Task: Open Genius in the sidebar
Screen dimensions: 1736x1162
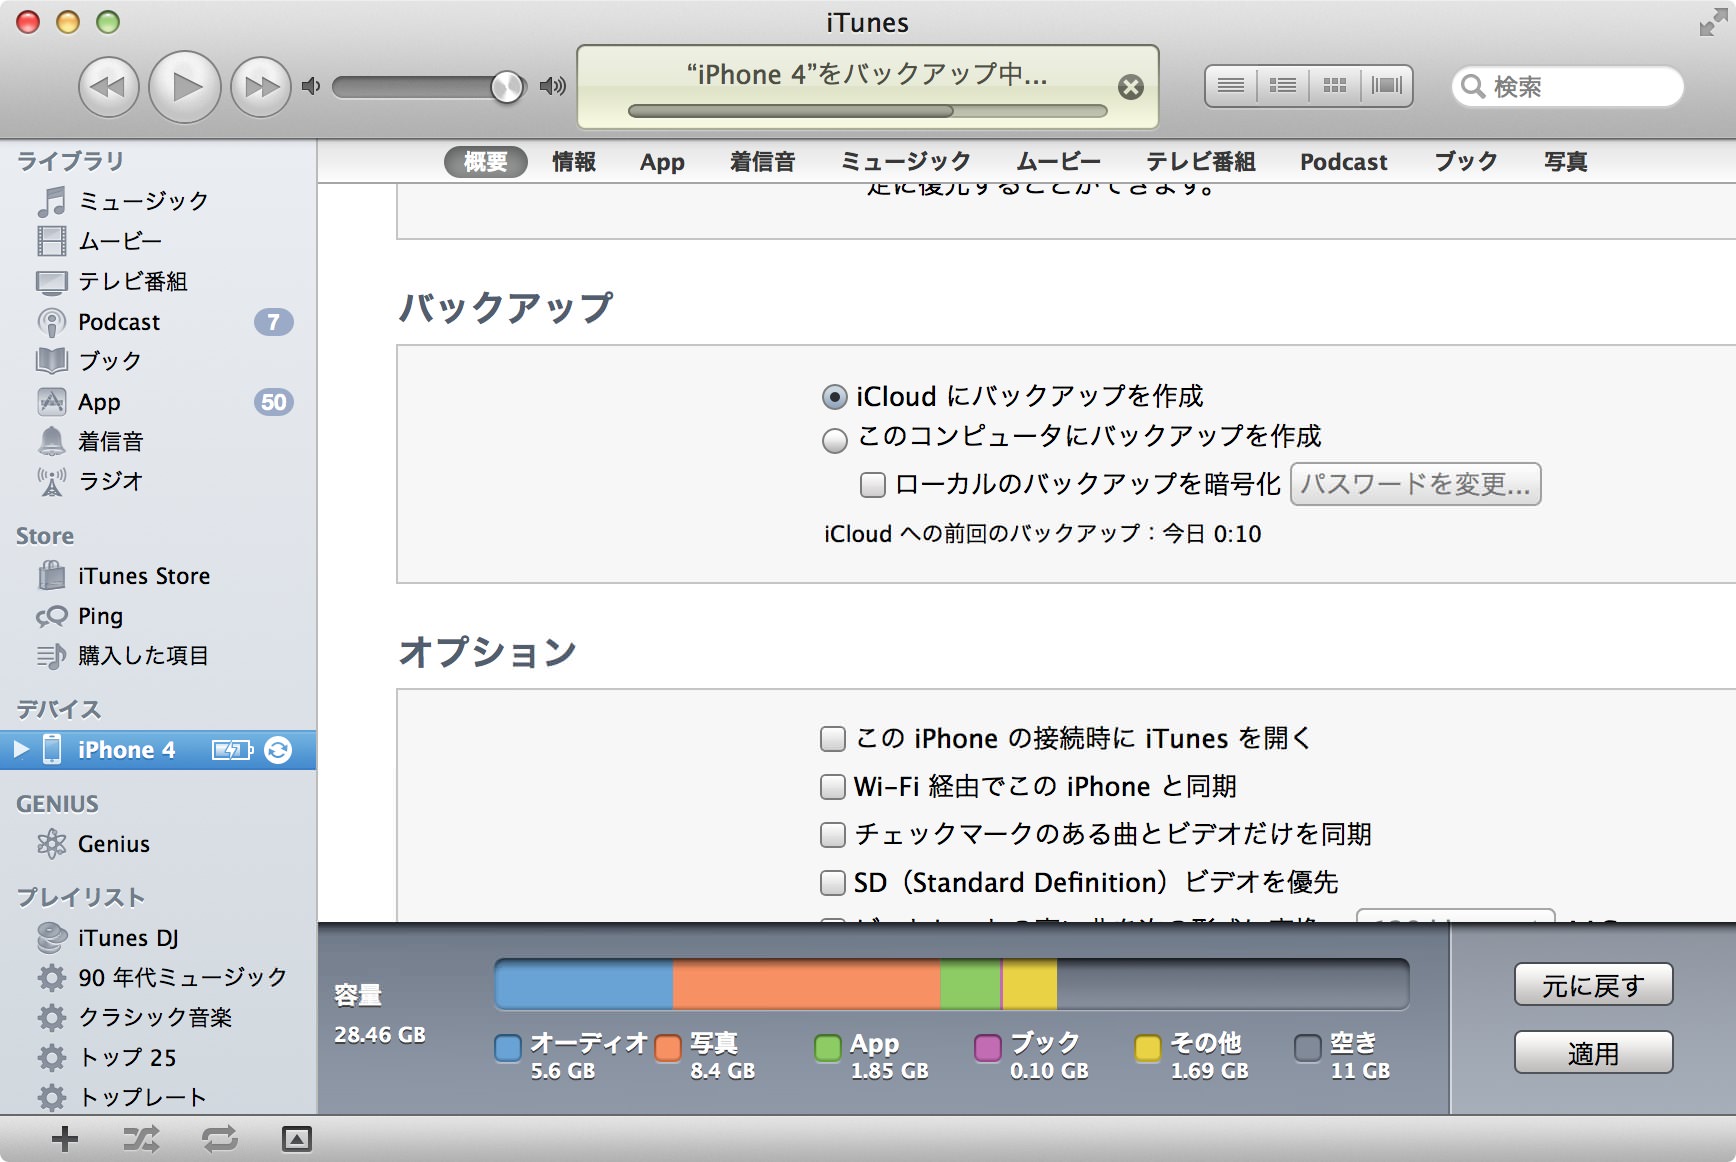Action: coord(158,844)
